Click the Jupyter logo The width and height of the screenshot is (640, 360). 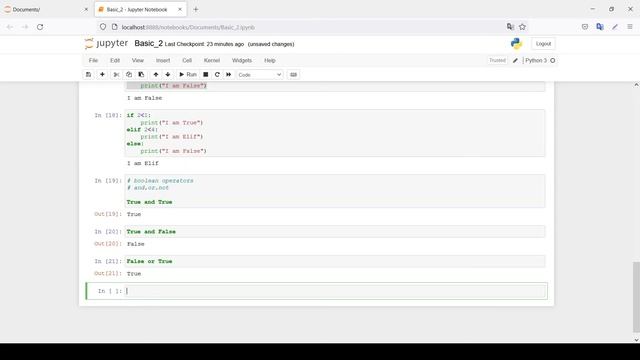106,43
